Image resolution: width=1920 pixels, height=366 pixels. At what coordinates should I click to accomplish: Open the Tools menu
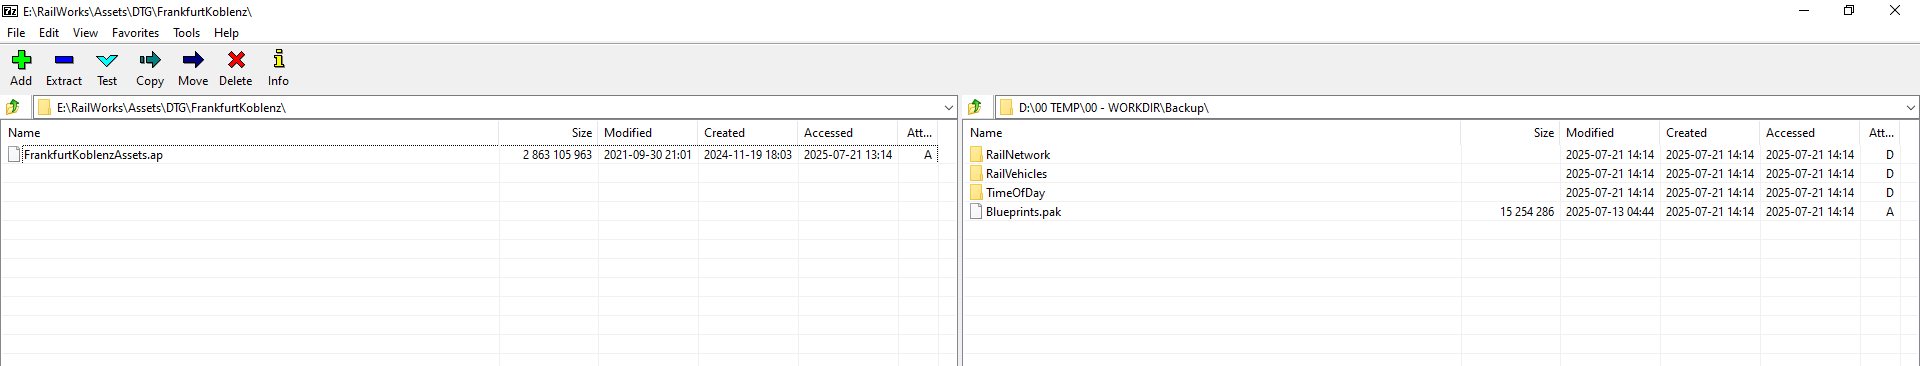click(186, 33)
